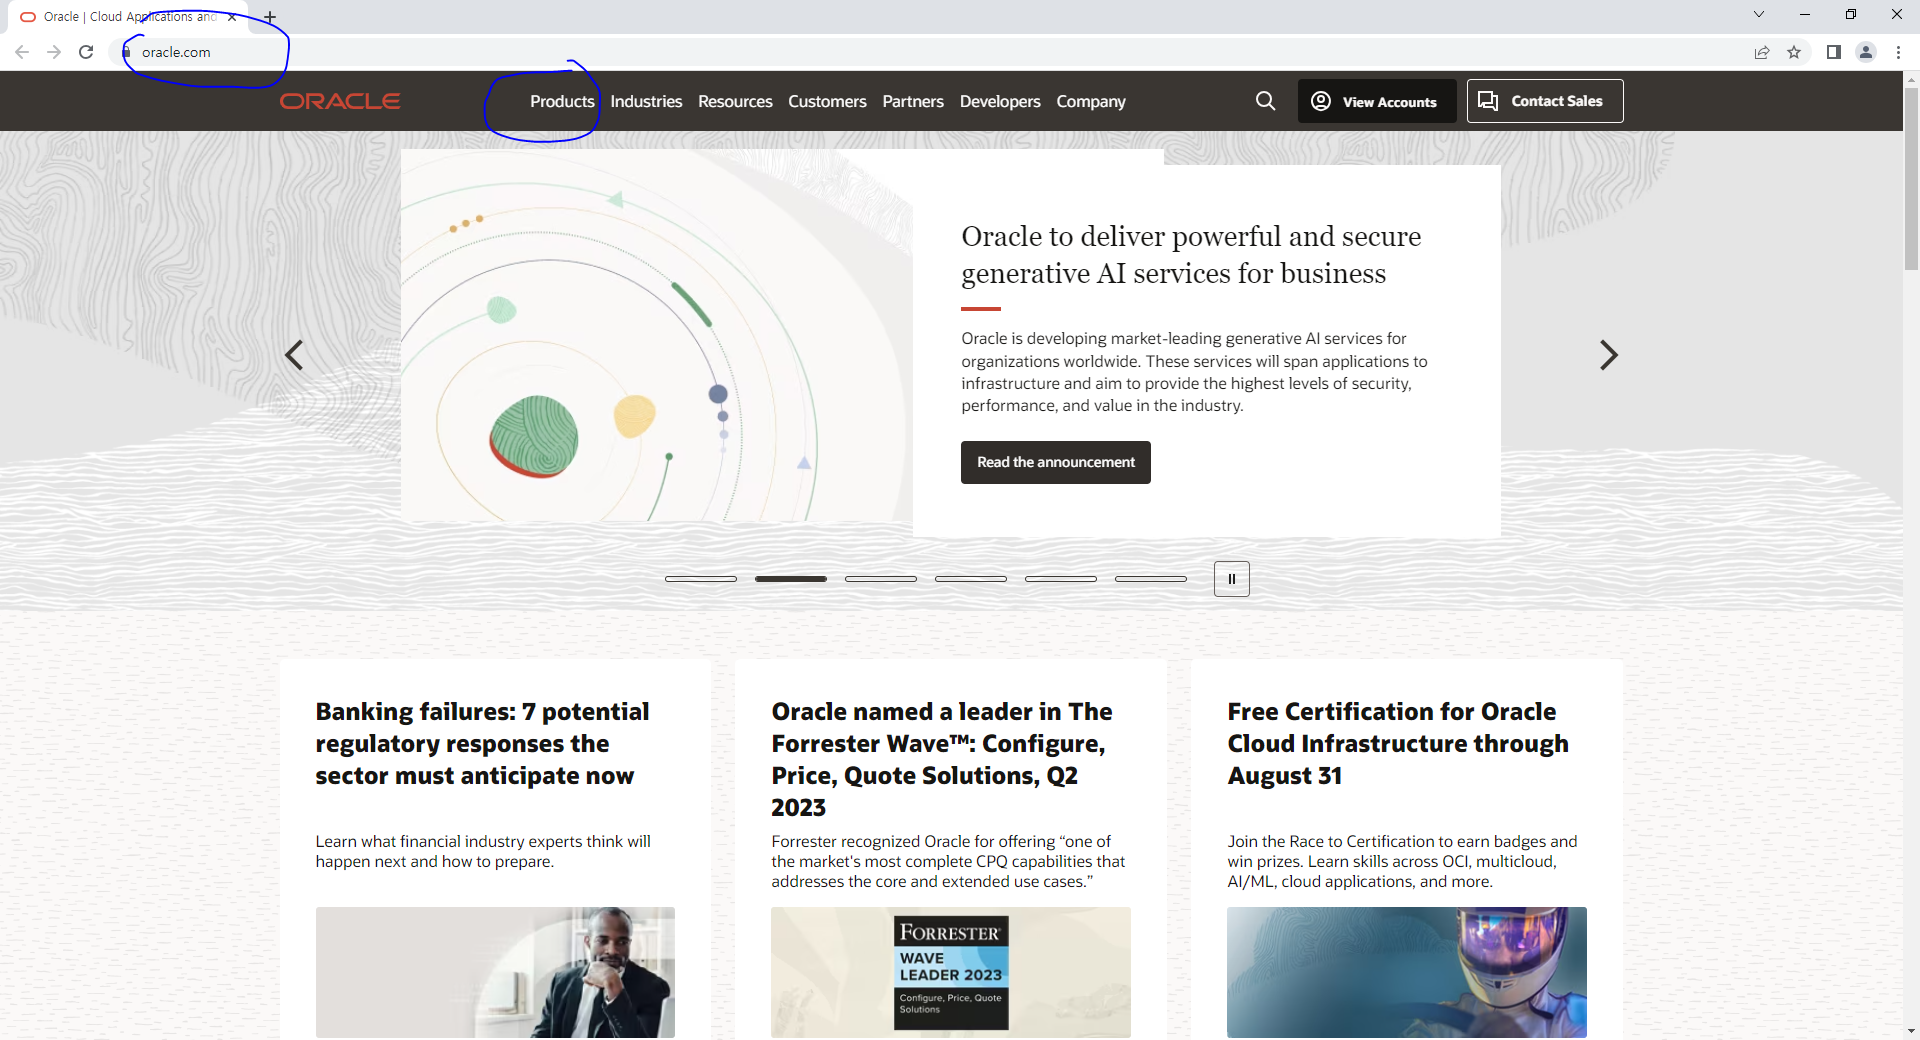Open the site search magnifier icon
The image size is (1920, 1040).
[1265, 101]
